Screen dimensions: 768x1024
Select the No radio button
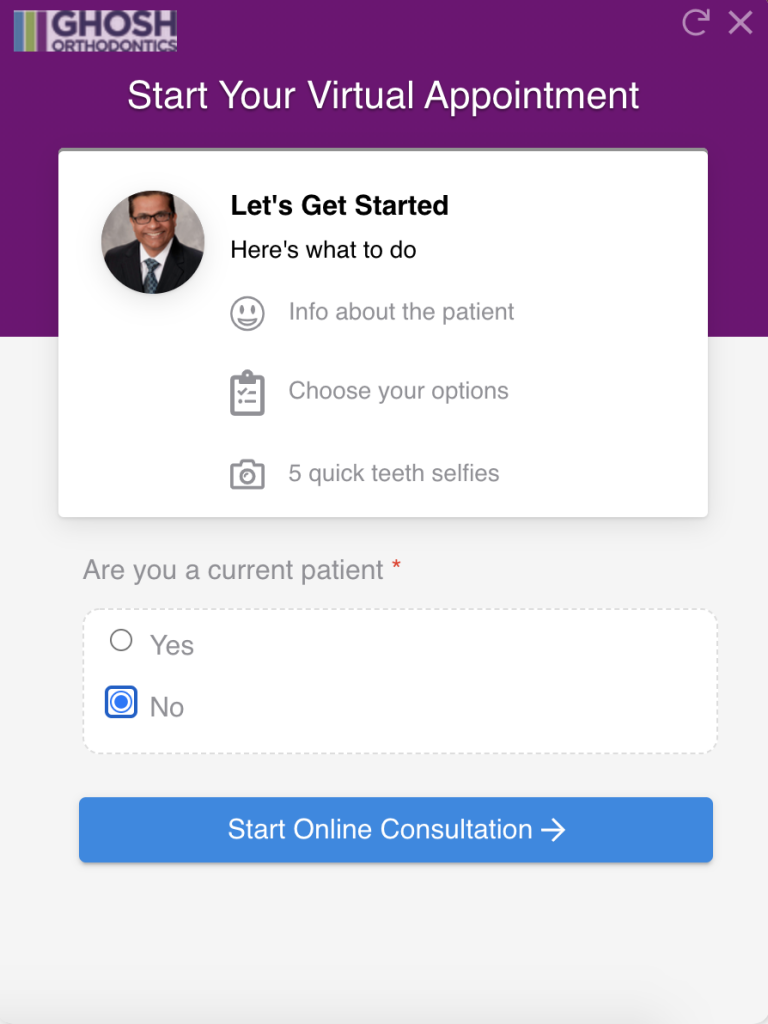121,702
